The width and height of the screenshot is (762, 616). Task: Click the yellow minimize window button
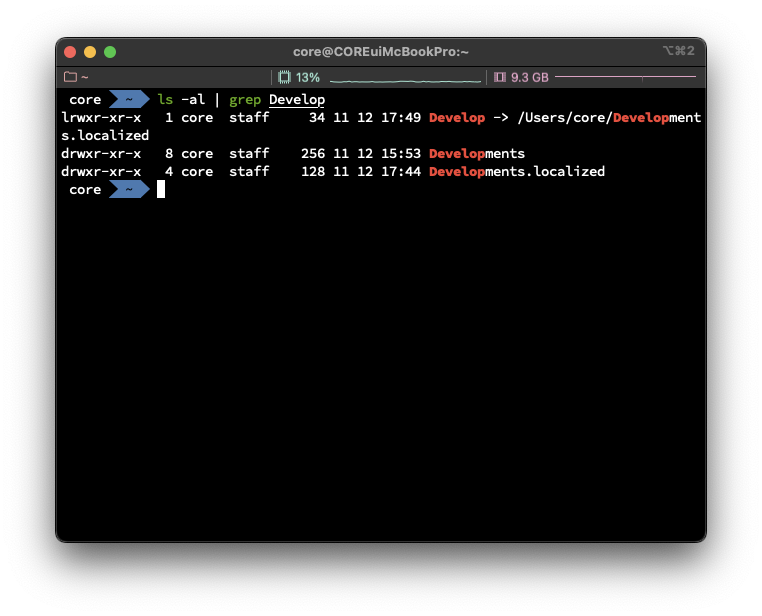tap(90, 52)
